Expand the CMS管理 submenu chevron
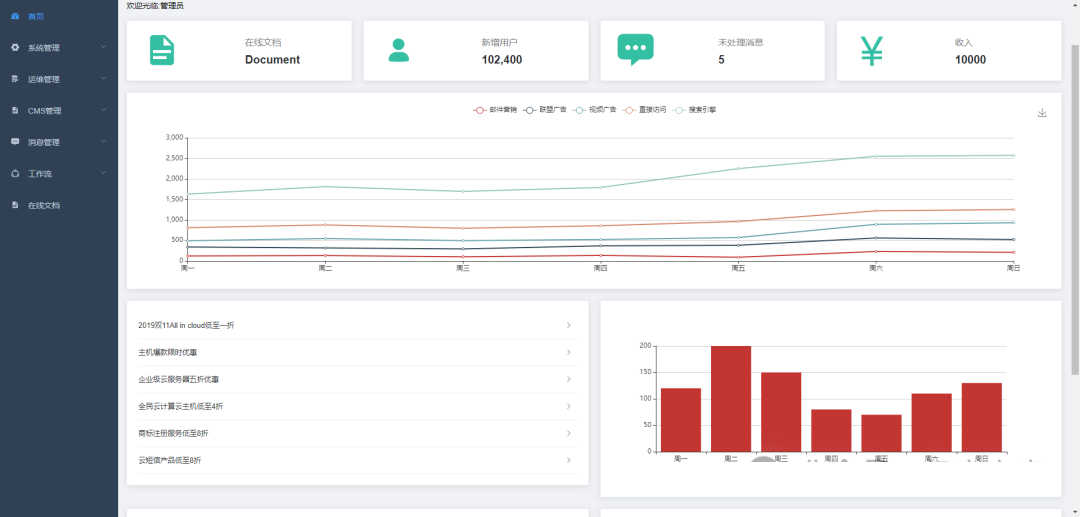The width and height of the screenshot is (1080, 517). coord(104,110)
